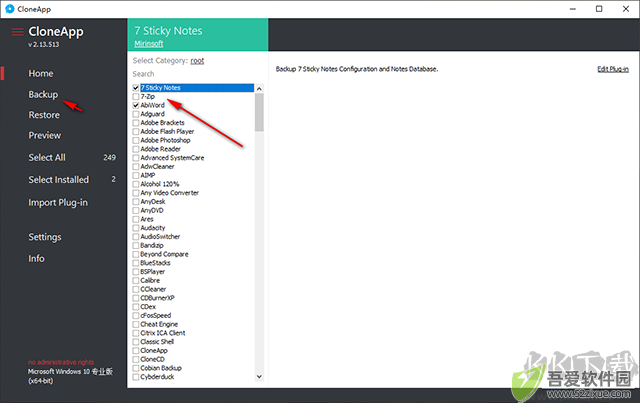Screen dimensions: 640x403
Task: Choose Select Installed in sidebar
Action: click(x=58, y=180)
